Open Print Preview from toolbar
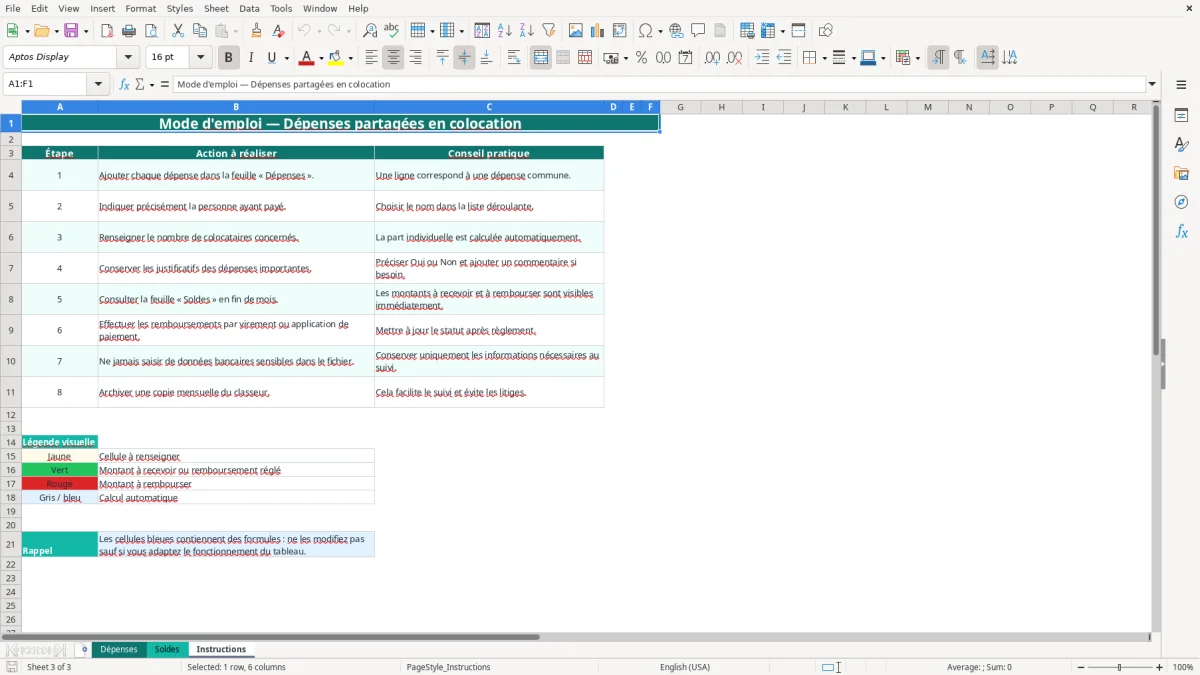 [151, 31]
